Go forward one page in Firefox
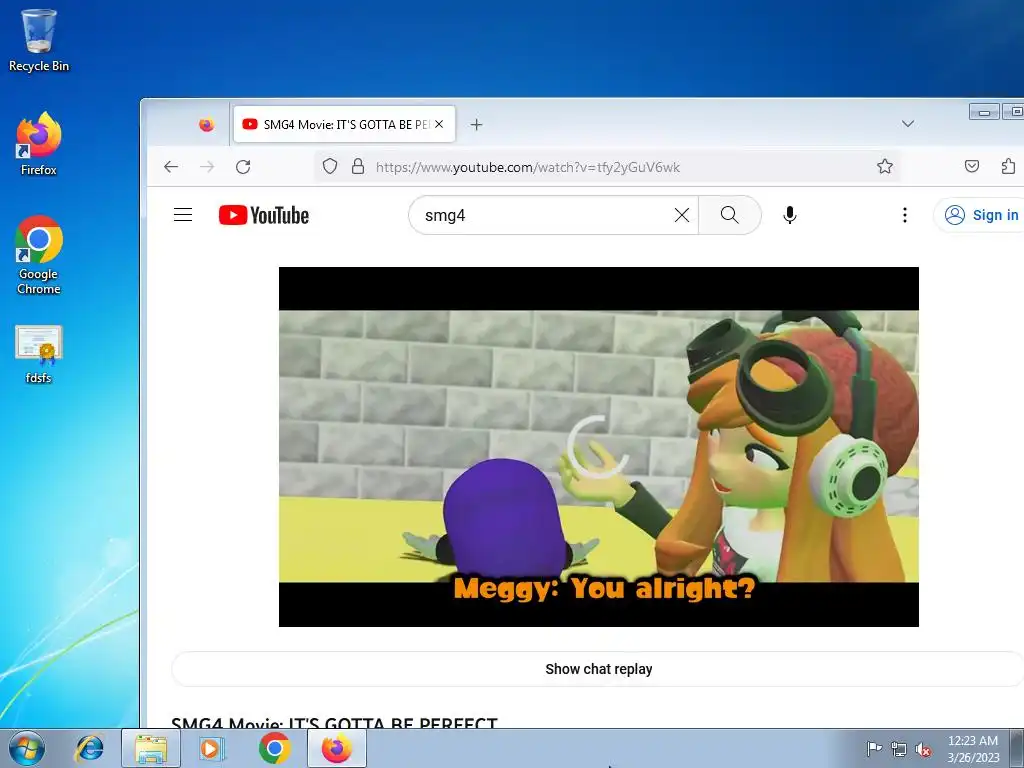 click(207, 167)
